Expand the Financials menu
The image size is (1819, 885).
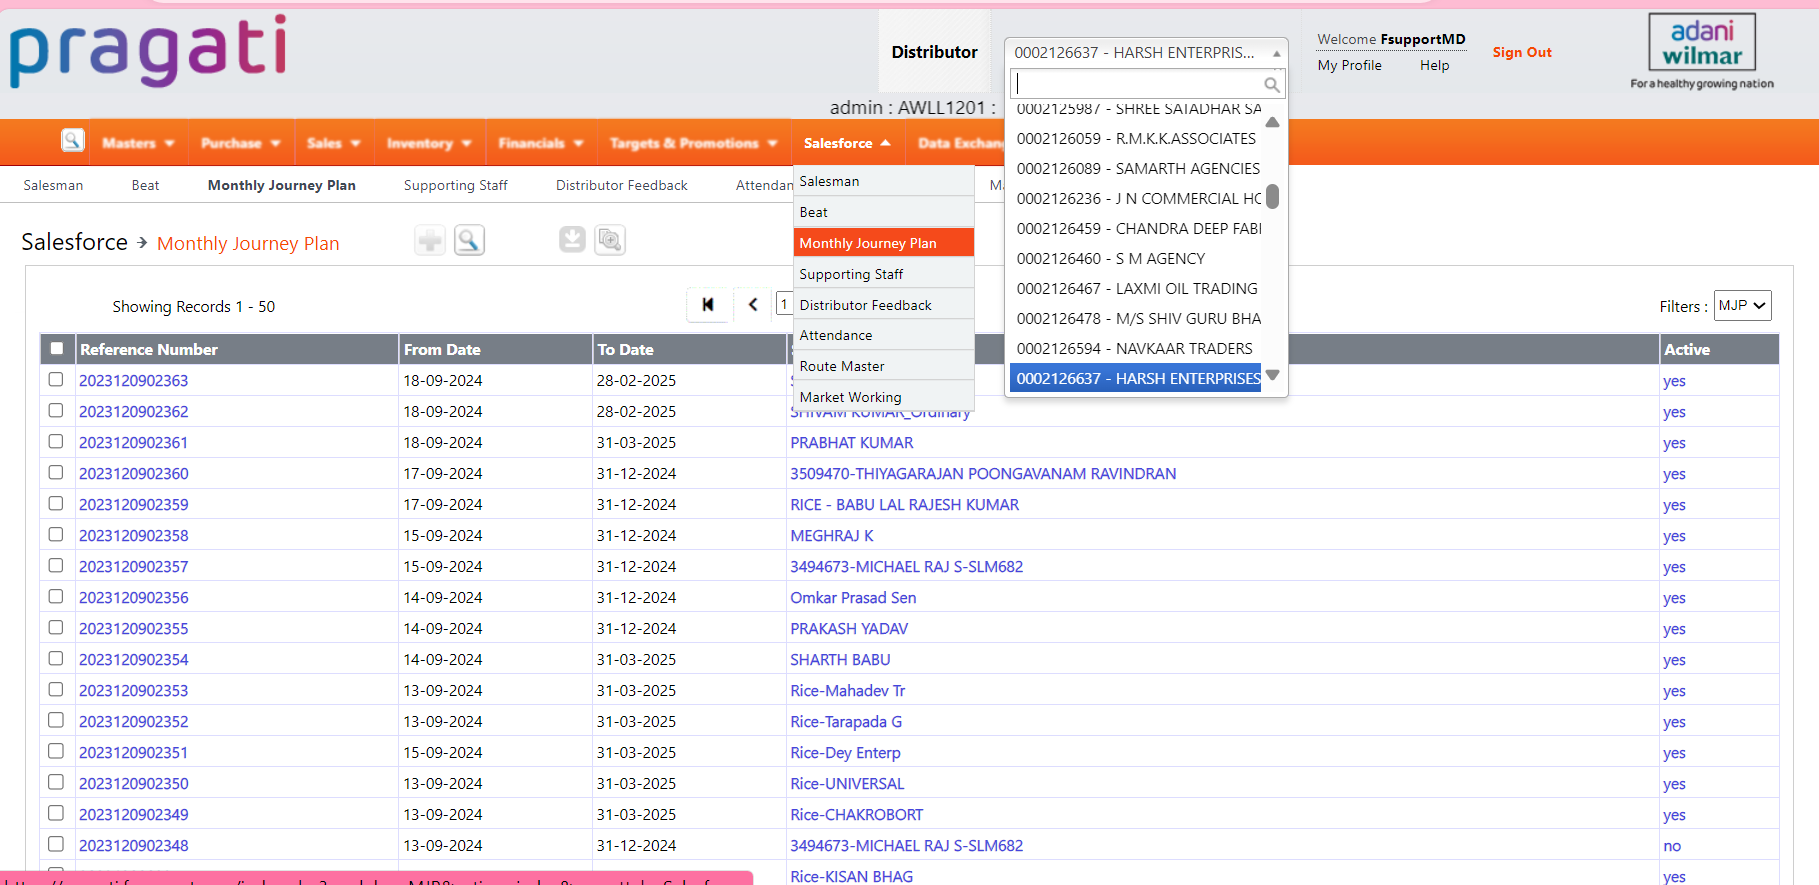coord(541,143)
